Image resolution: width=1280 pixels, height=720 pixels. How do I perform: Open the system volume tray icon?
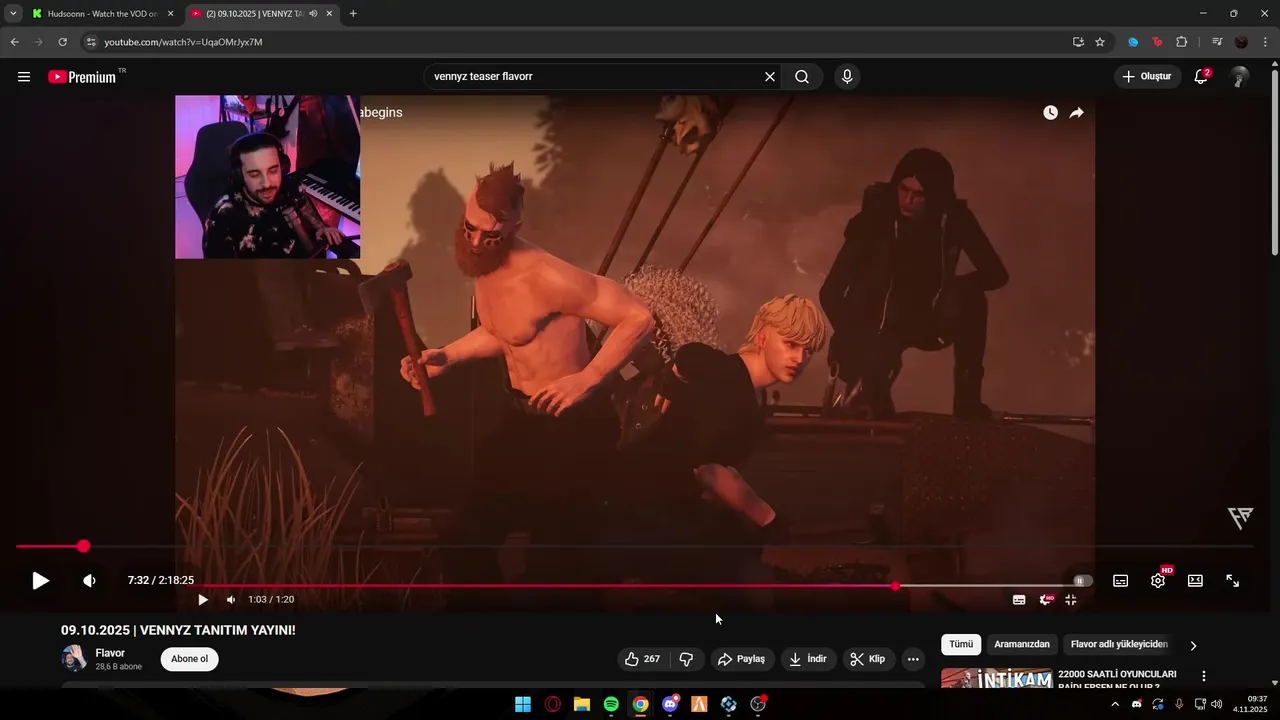coord(1216,704)
